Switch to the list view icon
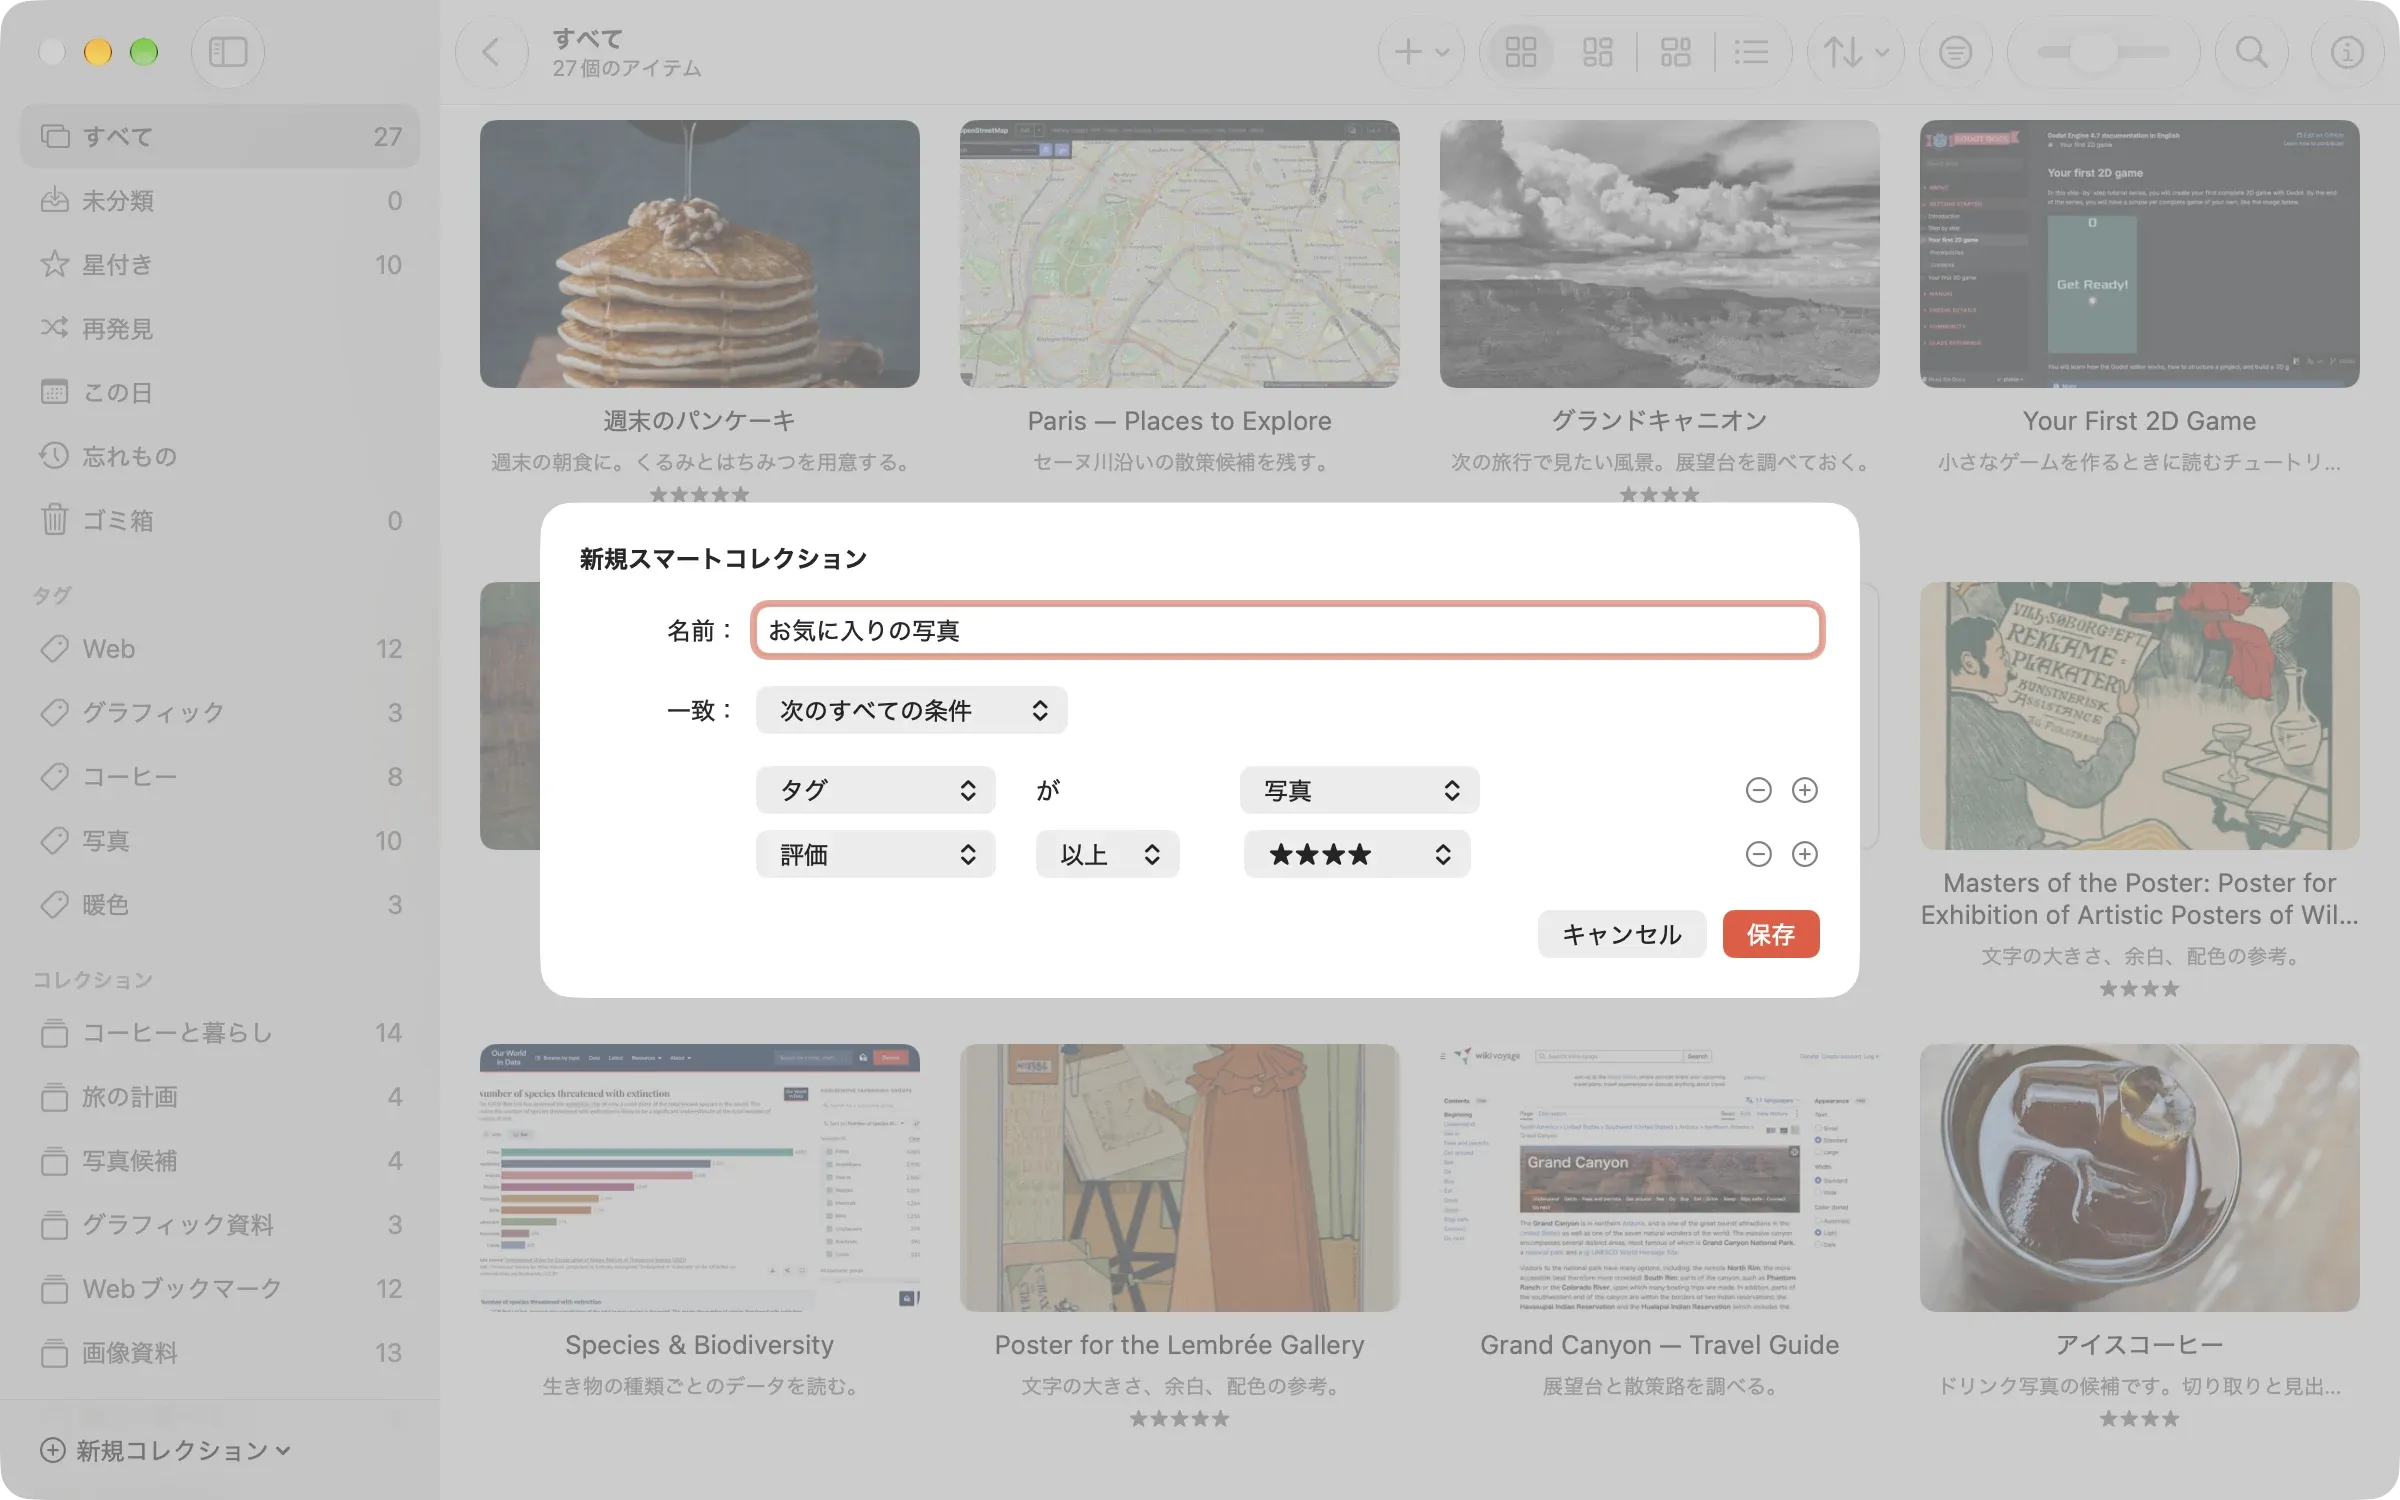2400x1500 pixels. 1751,52
